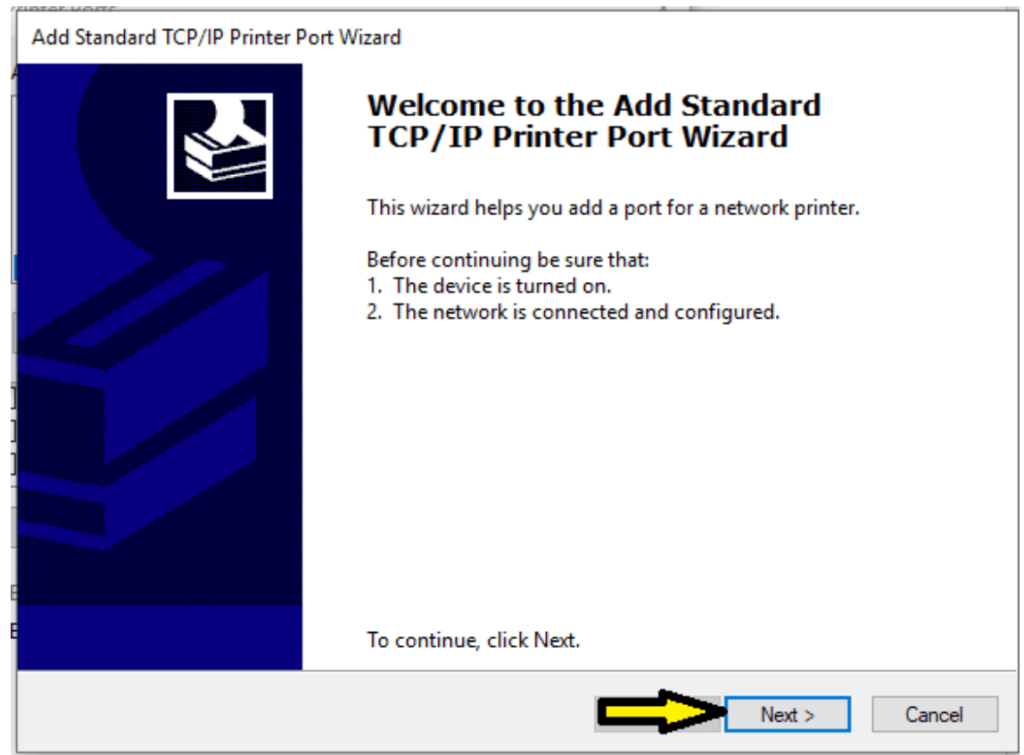1024x755 pixels.
Task: Click the bold Welcome heading
Action: click(593, 121)
